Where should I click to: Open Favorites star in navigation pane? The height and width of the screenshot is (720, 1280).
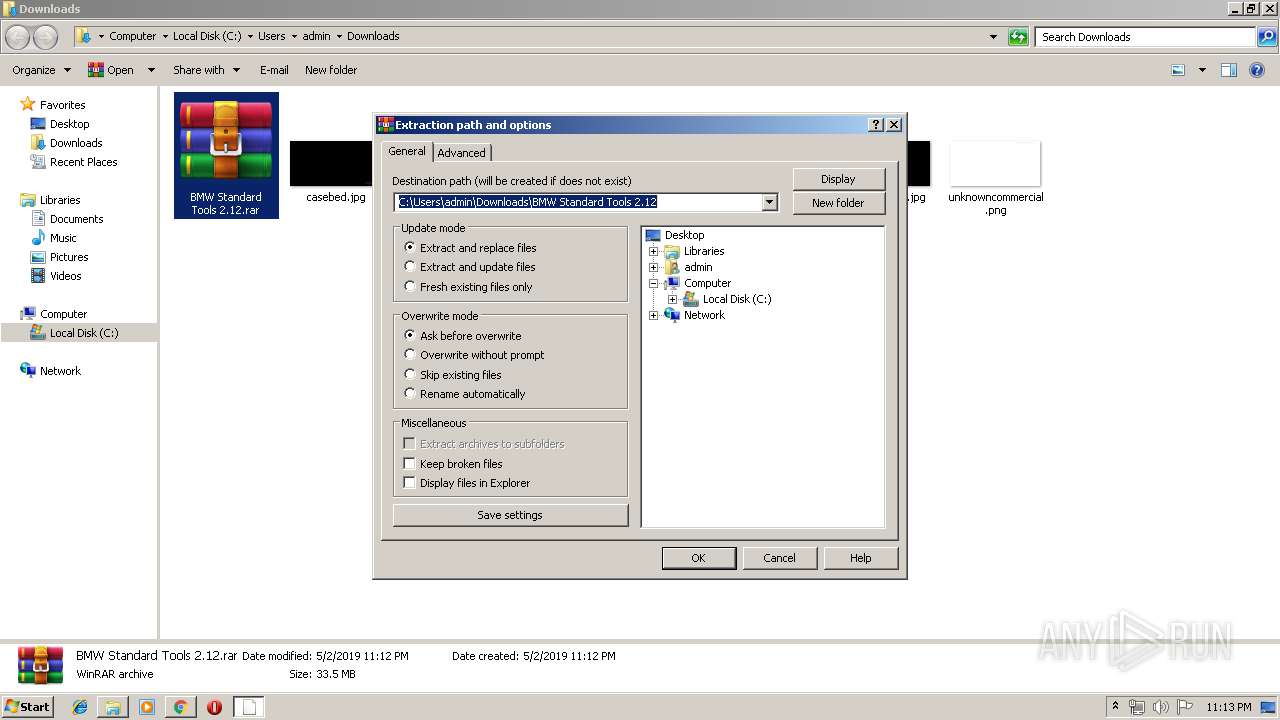point(28,104)
